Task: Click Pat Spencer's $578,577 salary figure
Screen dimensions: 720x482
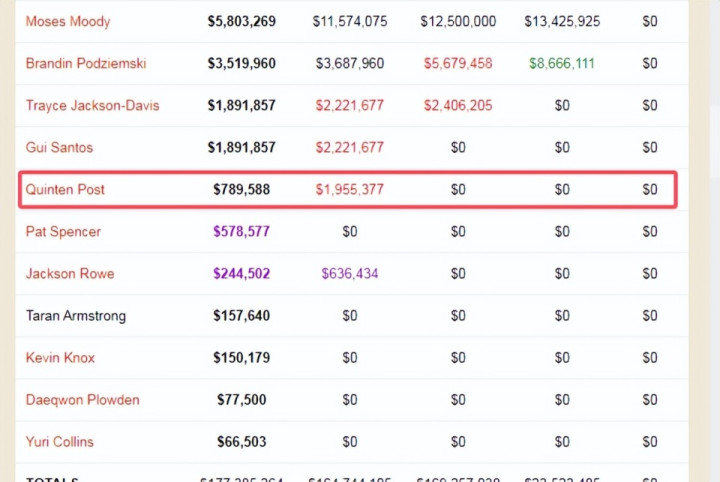Action: 242,231
